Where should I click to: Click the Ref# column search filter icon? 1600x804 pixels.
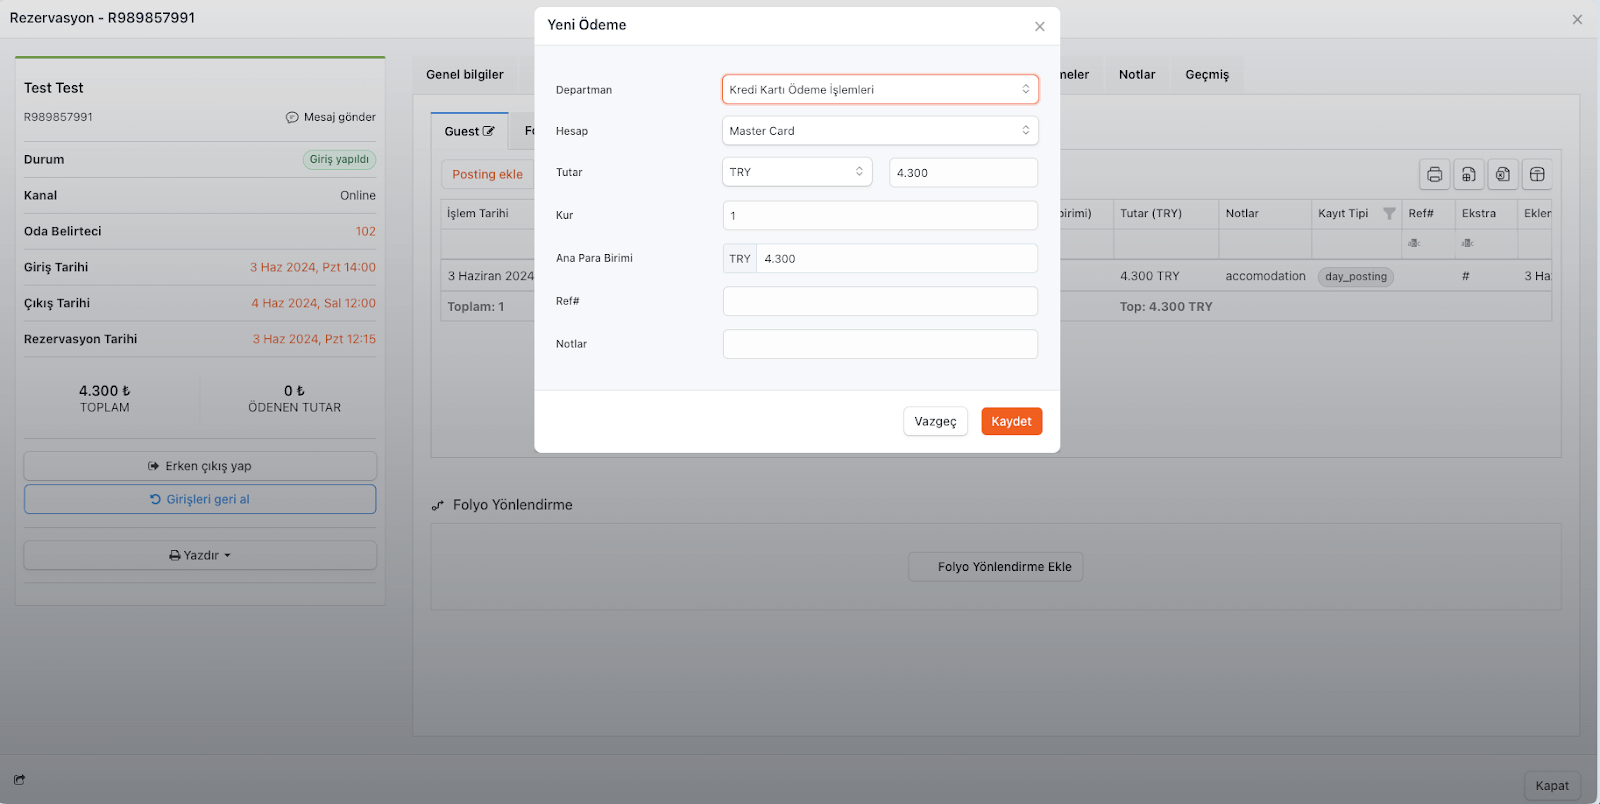tap(1414, 243)
